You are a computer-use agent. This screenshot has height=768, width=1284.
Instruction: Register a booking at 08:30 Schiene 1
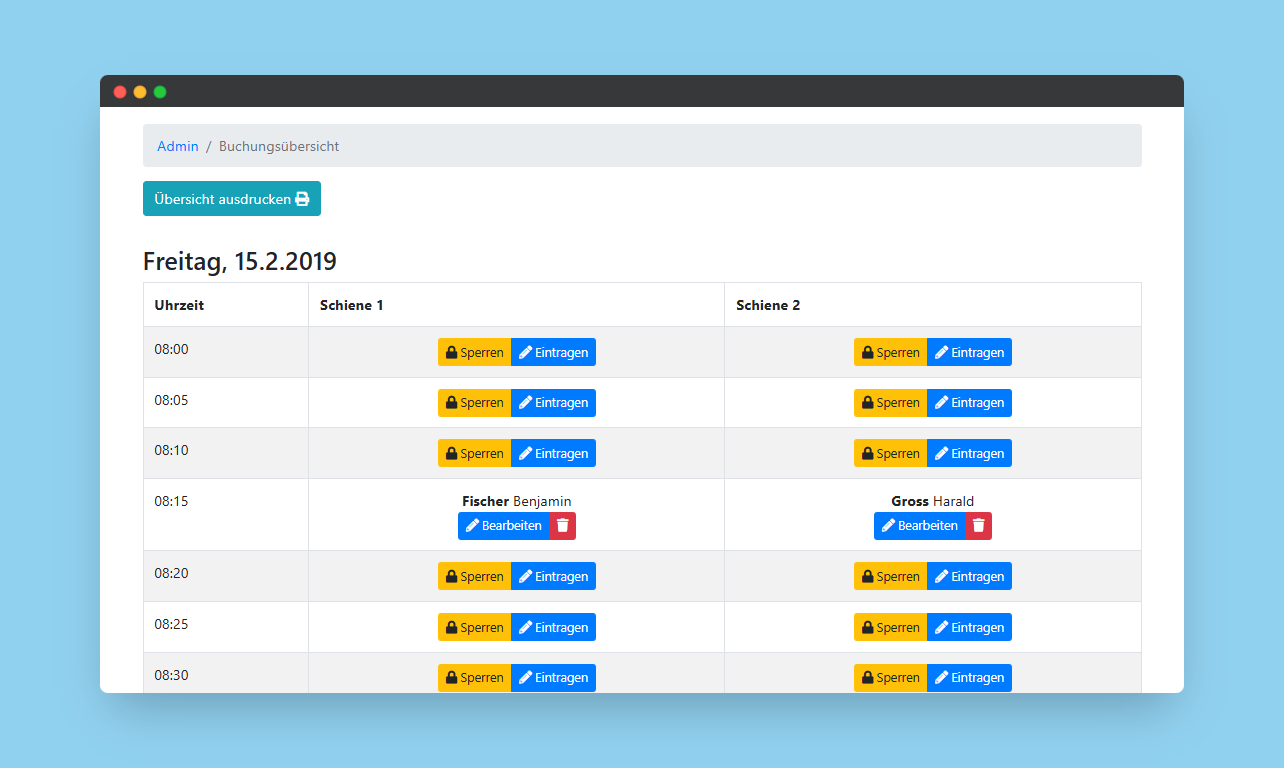pyautogui.click(x=553, y=678)
